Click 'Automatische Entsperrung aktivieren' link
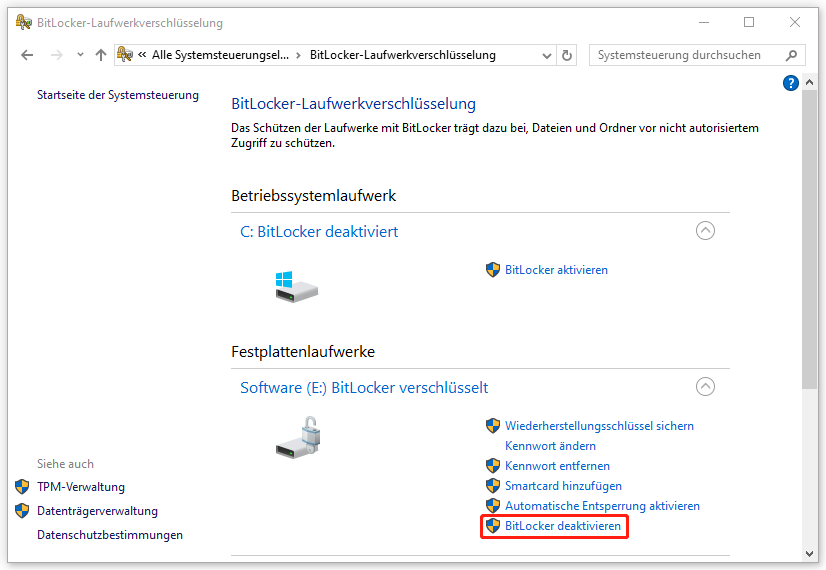 (602, 506)
